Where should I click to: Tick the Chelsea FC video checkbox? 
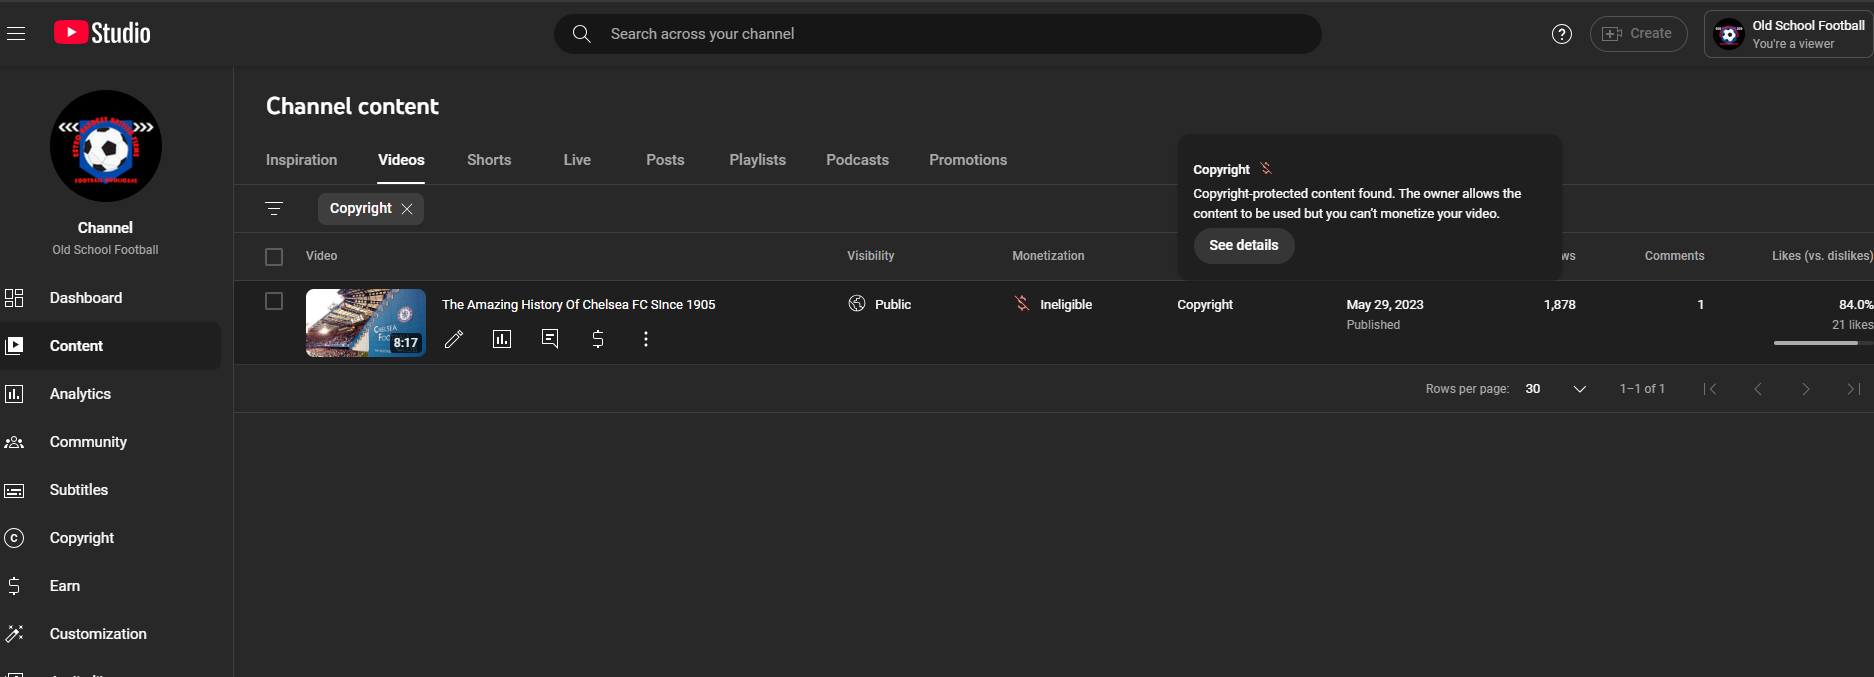274,301
